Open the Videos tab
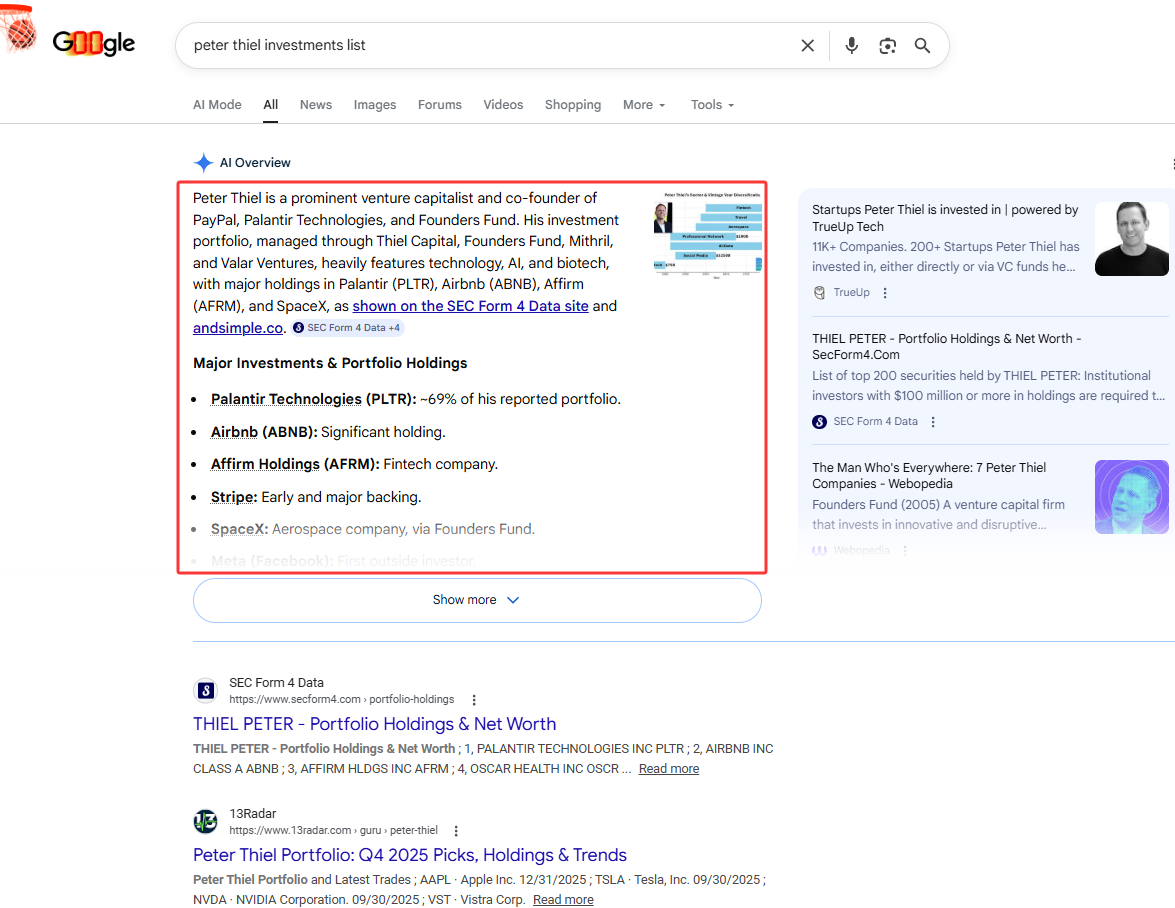Viewport: 1175px width, 908px height. point(503,105)
